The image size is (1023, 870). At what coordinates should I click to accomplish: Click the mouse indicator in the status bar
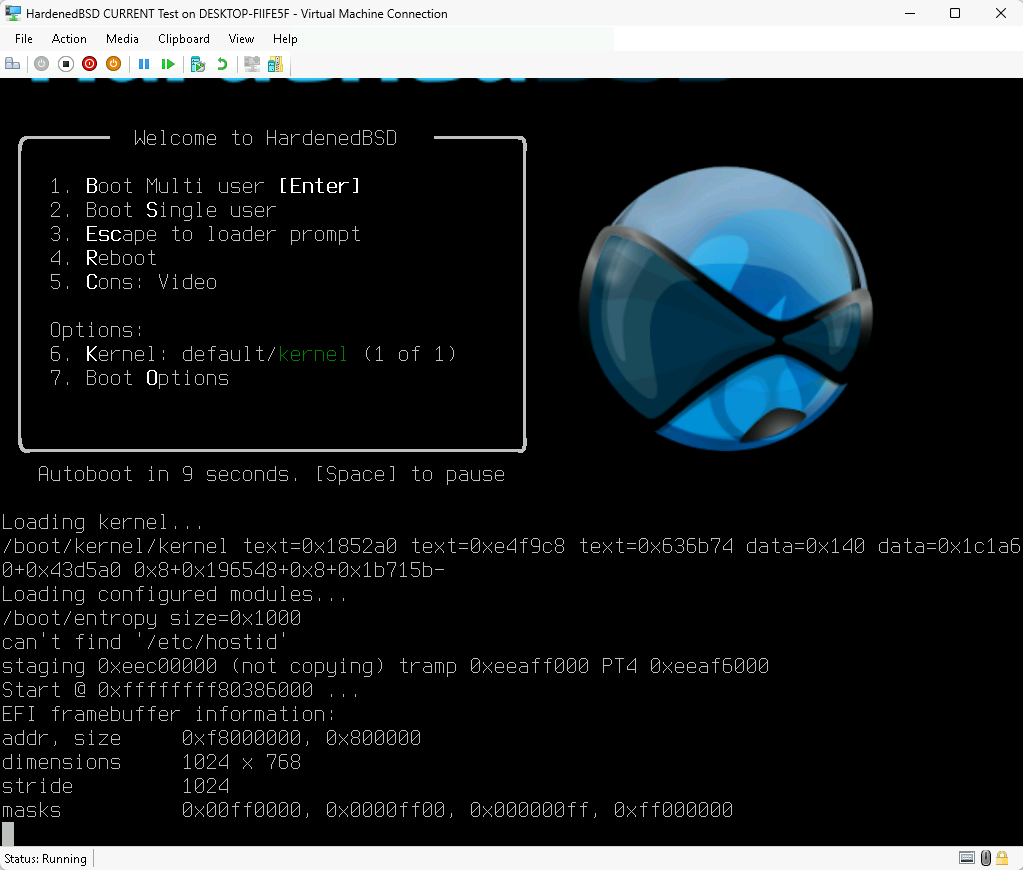point(986,858)
